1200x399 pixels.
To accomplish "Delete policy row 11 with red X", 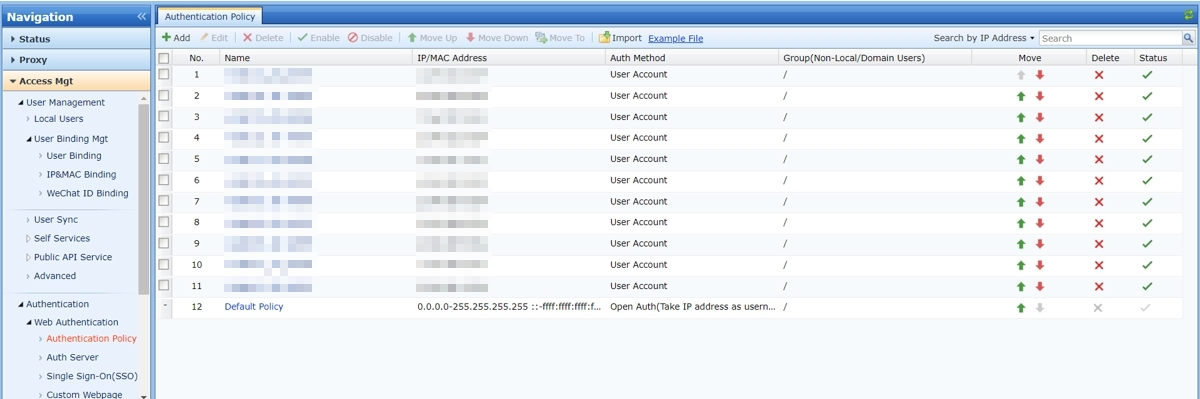I will (1099, 287).
